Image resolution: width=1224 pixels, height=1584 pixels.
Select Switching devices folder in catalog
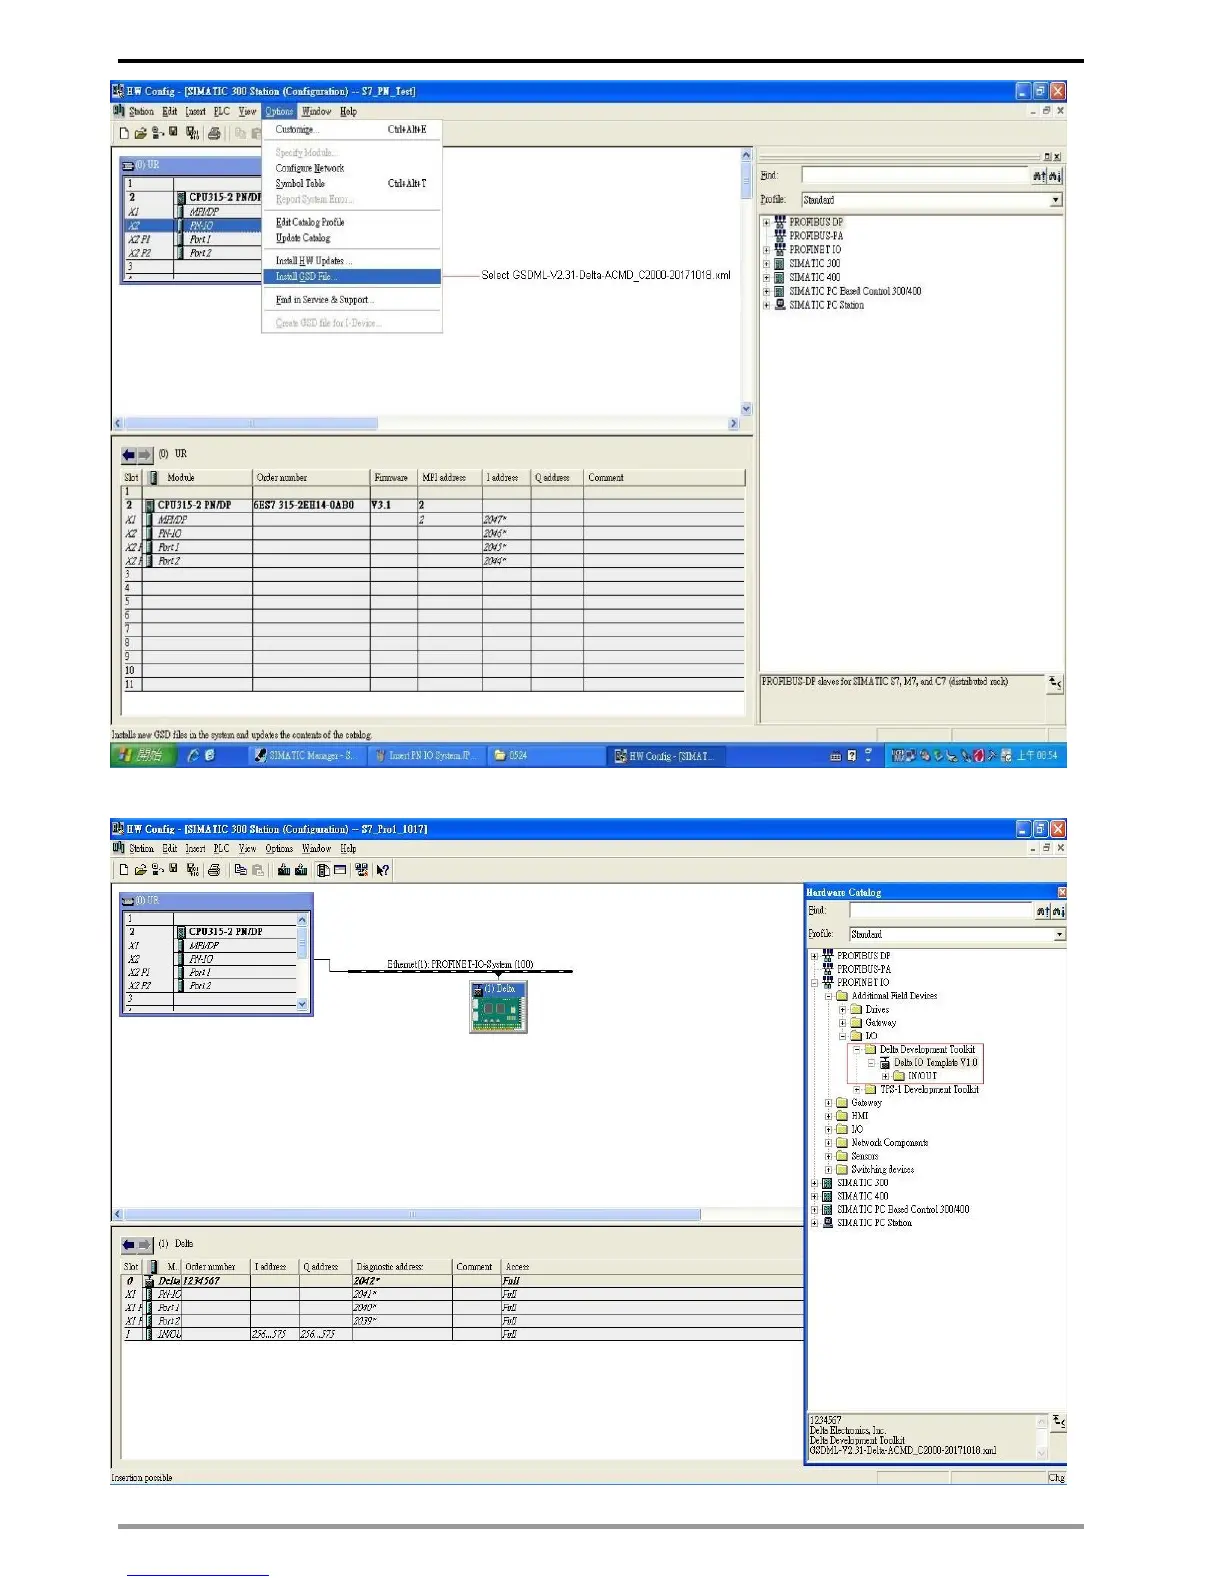click(882, 1169)
